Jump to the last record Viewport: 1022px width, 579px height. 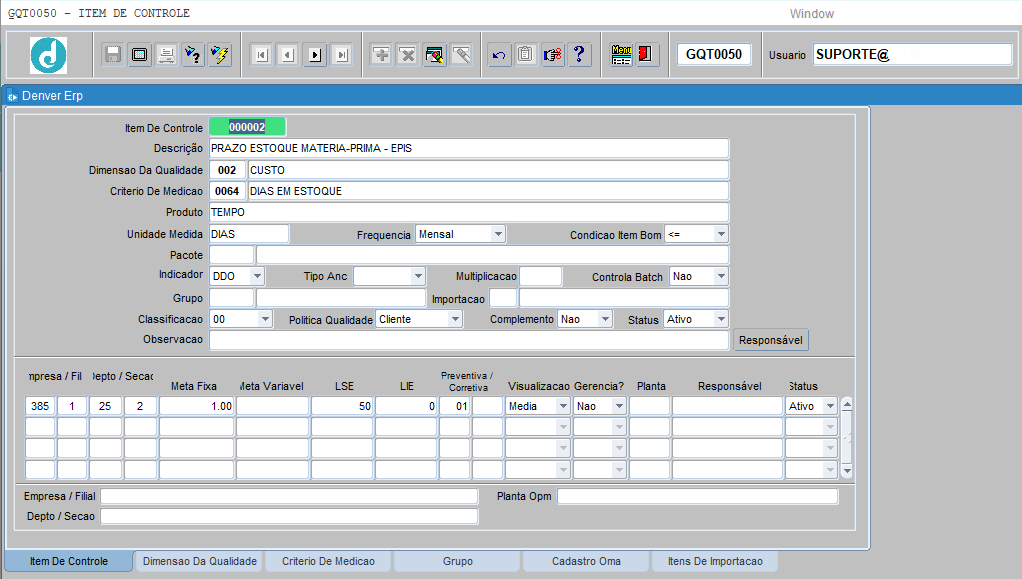[x=342, y=55]
